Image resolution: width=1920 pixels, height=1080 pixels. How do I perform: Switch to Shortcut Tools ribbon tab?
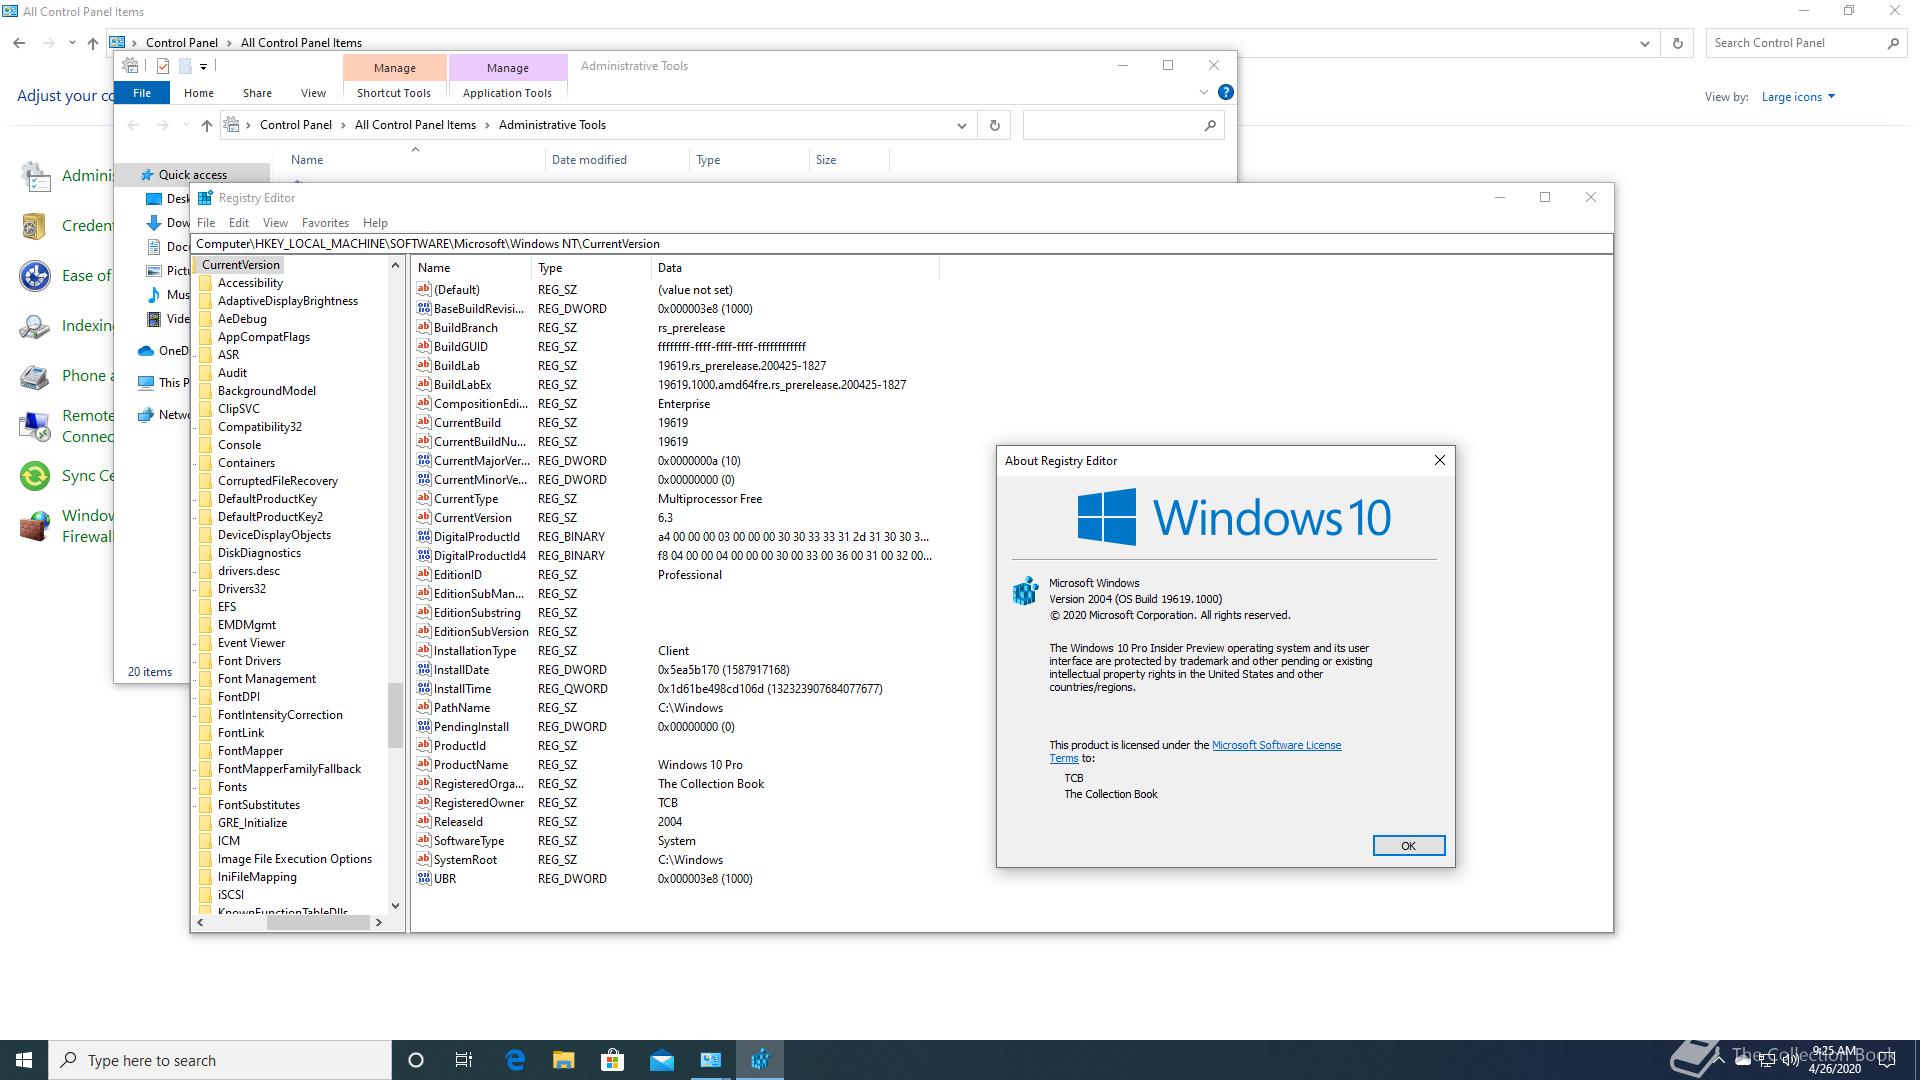394,93
